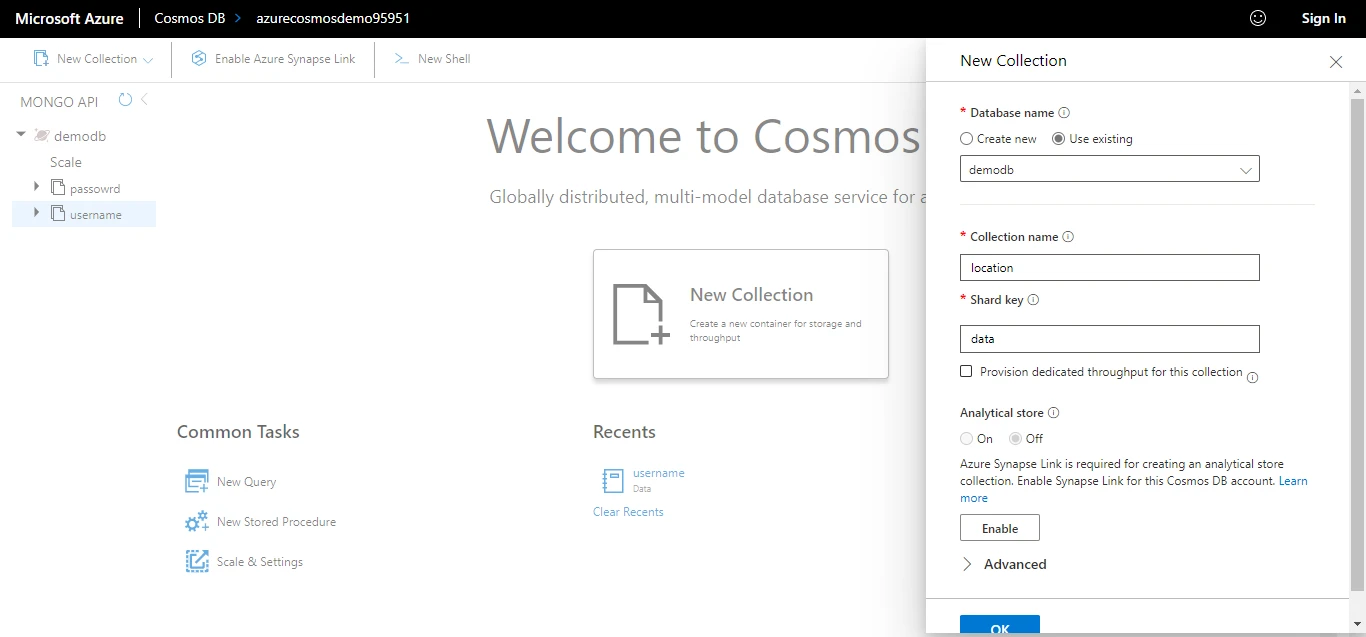This screenshot has width=1366, height=637.
Task: Open New Shell from the toolbar
Action: click(432, 59)
